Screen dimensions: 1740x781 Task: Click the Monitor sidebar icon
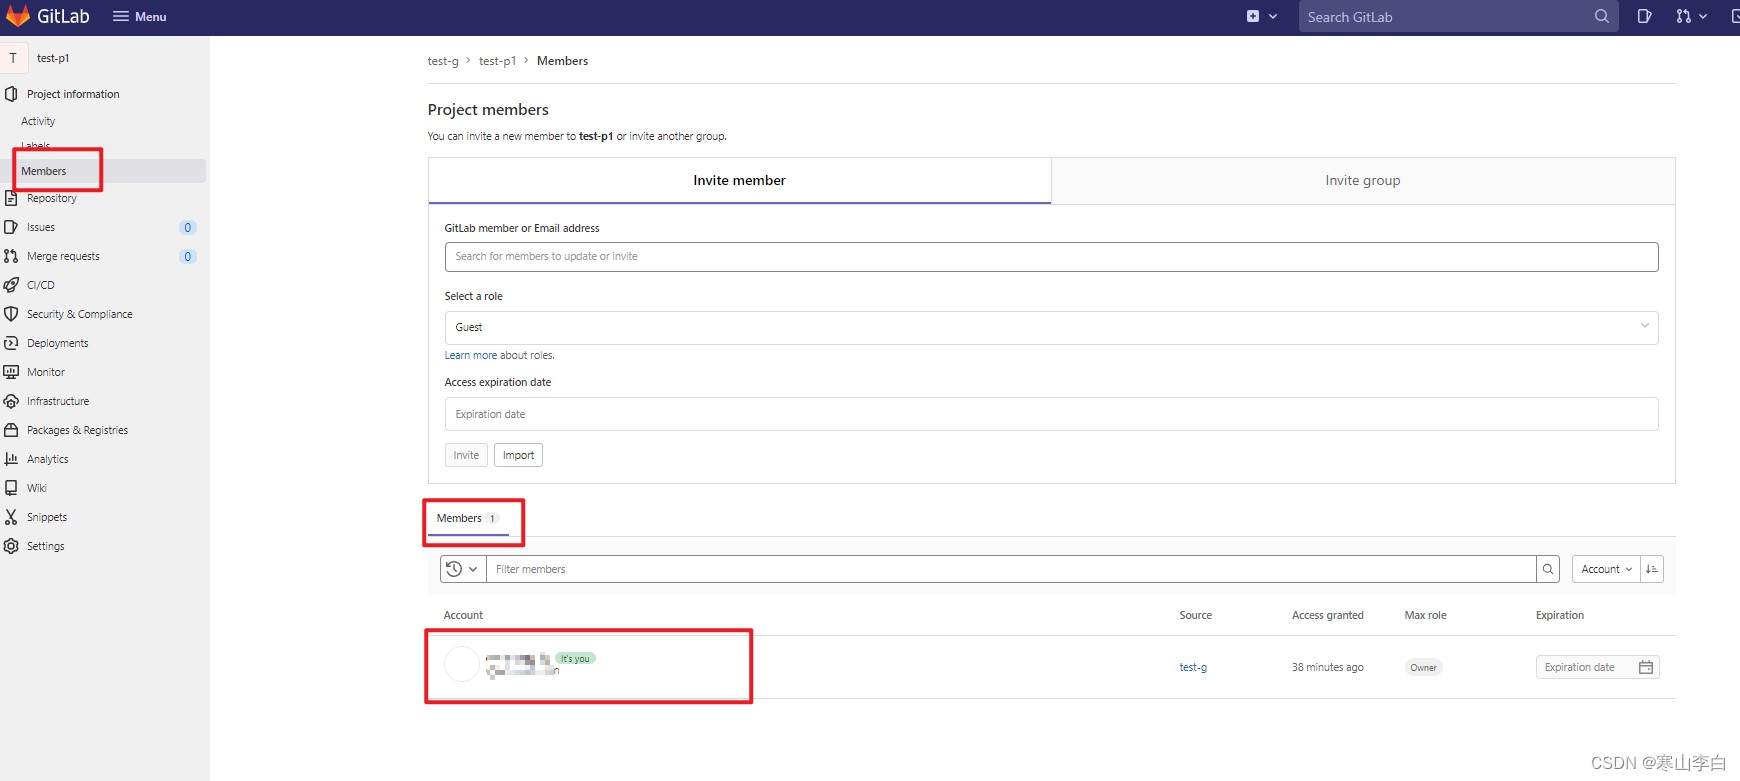pyautogui.click(x=11, y=372)
